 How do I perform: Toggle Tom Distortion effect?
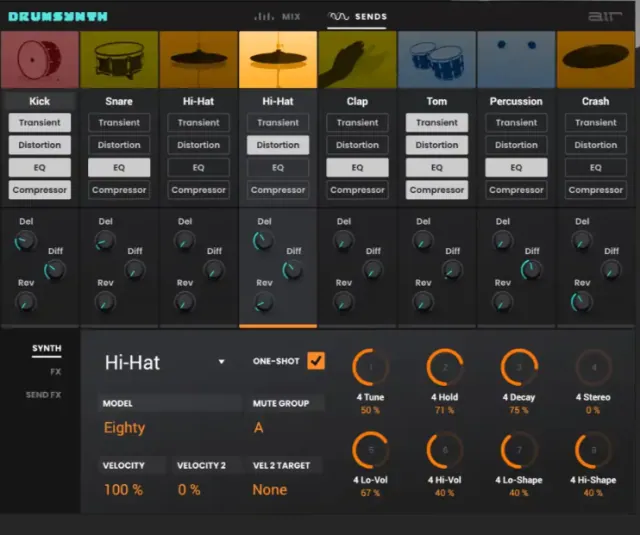[x=437, y=145]
